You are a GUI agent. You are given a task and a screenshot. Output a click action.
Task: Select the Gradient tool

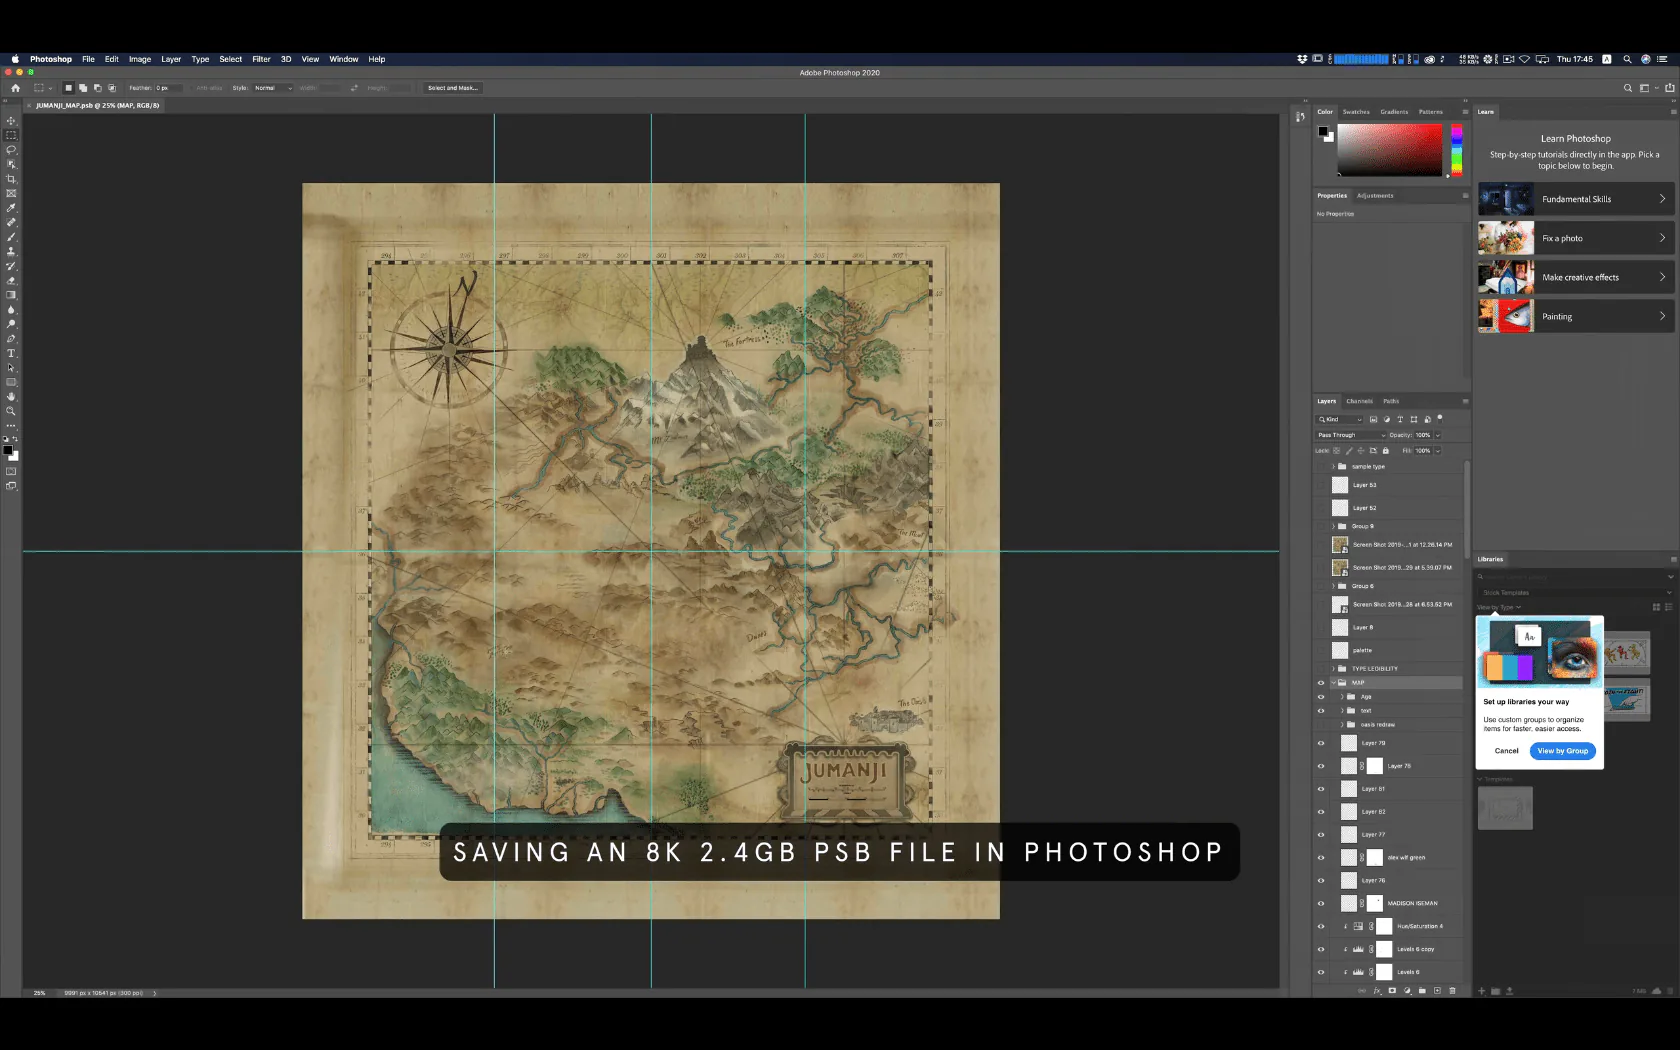pos(11,295)
